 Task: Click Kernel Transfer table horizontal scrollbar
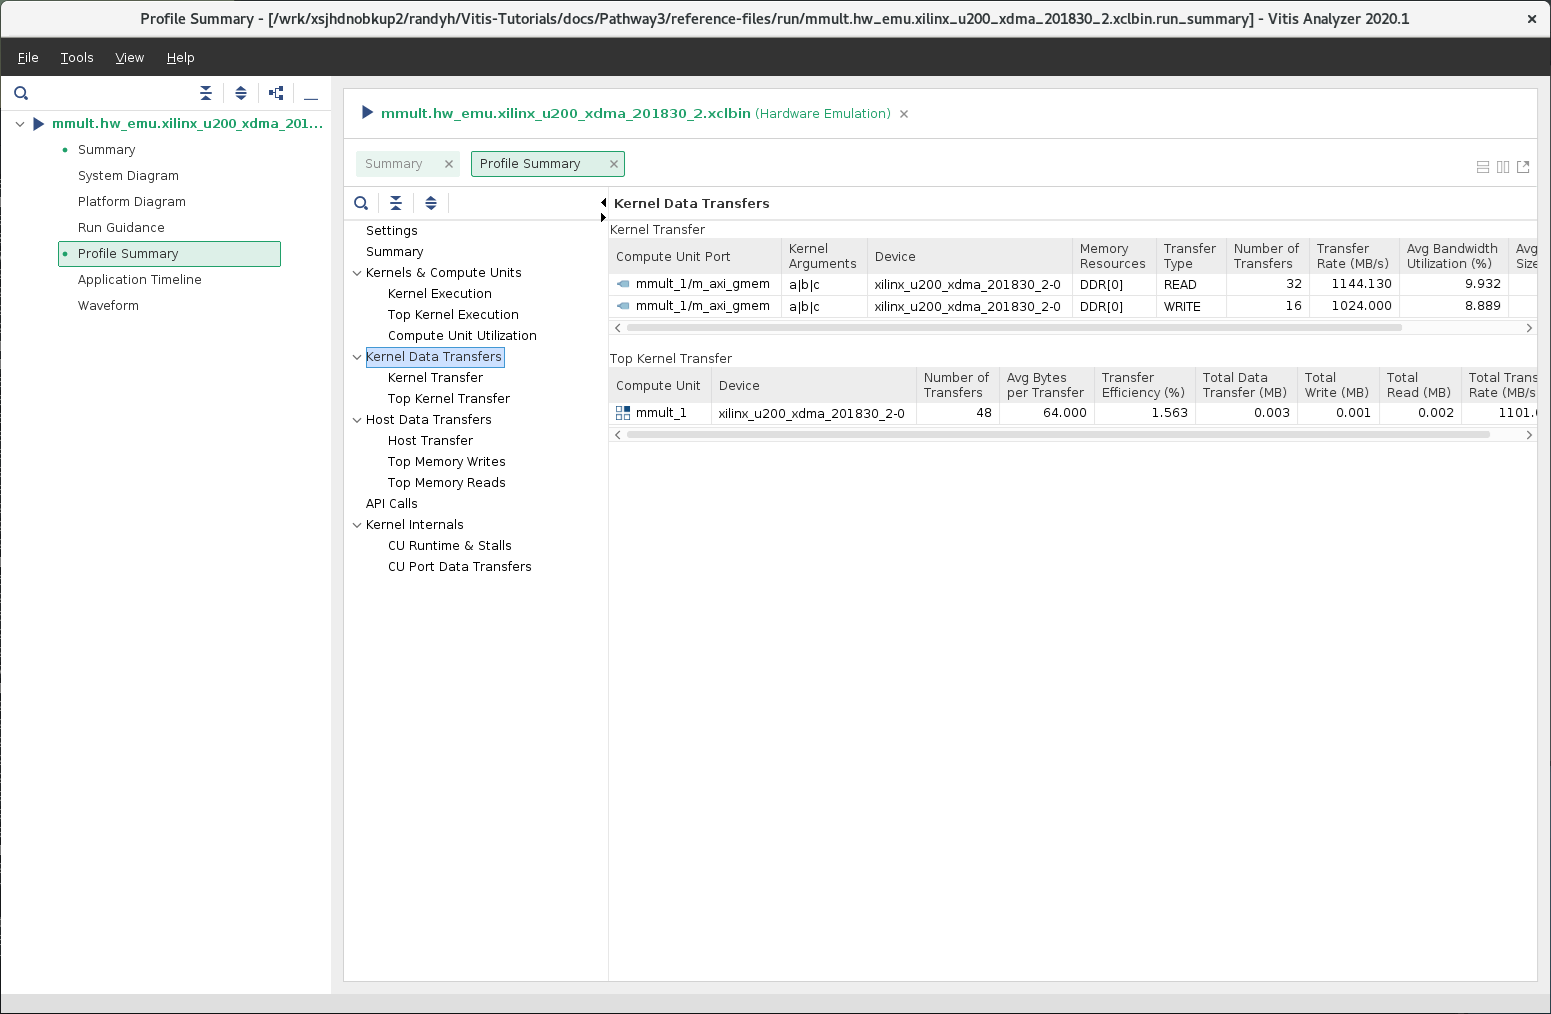(x=1014, y=328)
